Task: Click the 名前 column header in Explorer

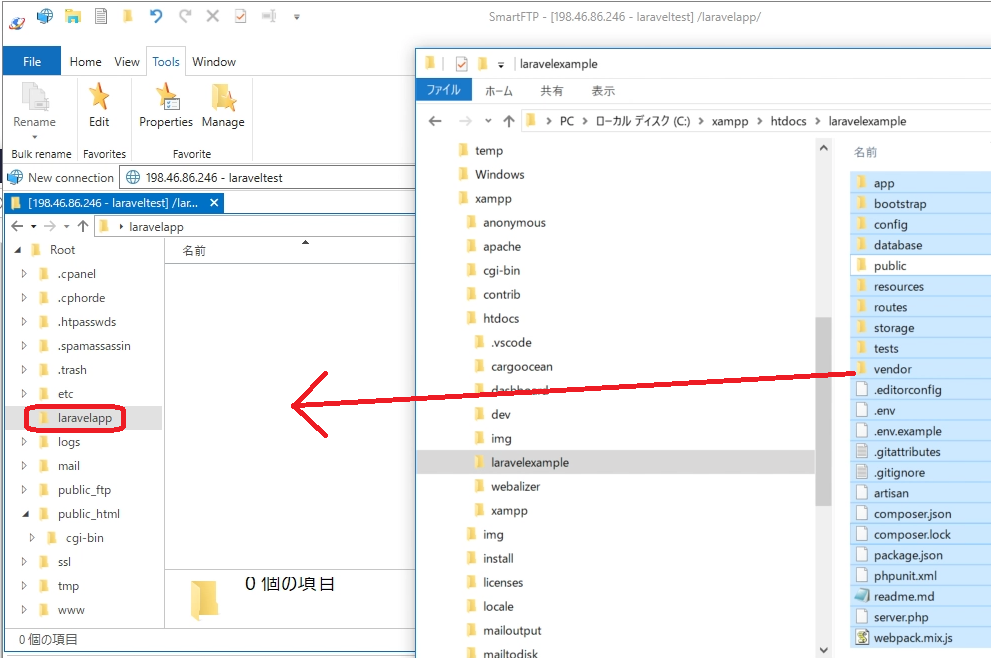Action: coord(865,152)
